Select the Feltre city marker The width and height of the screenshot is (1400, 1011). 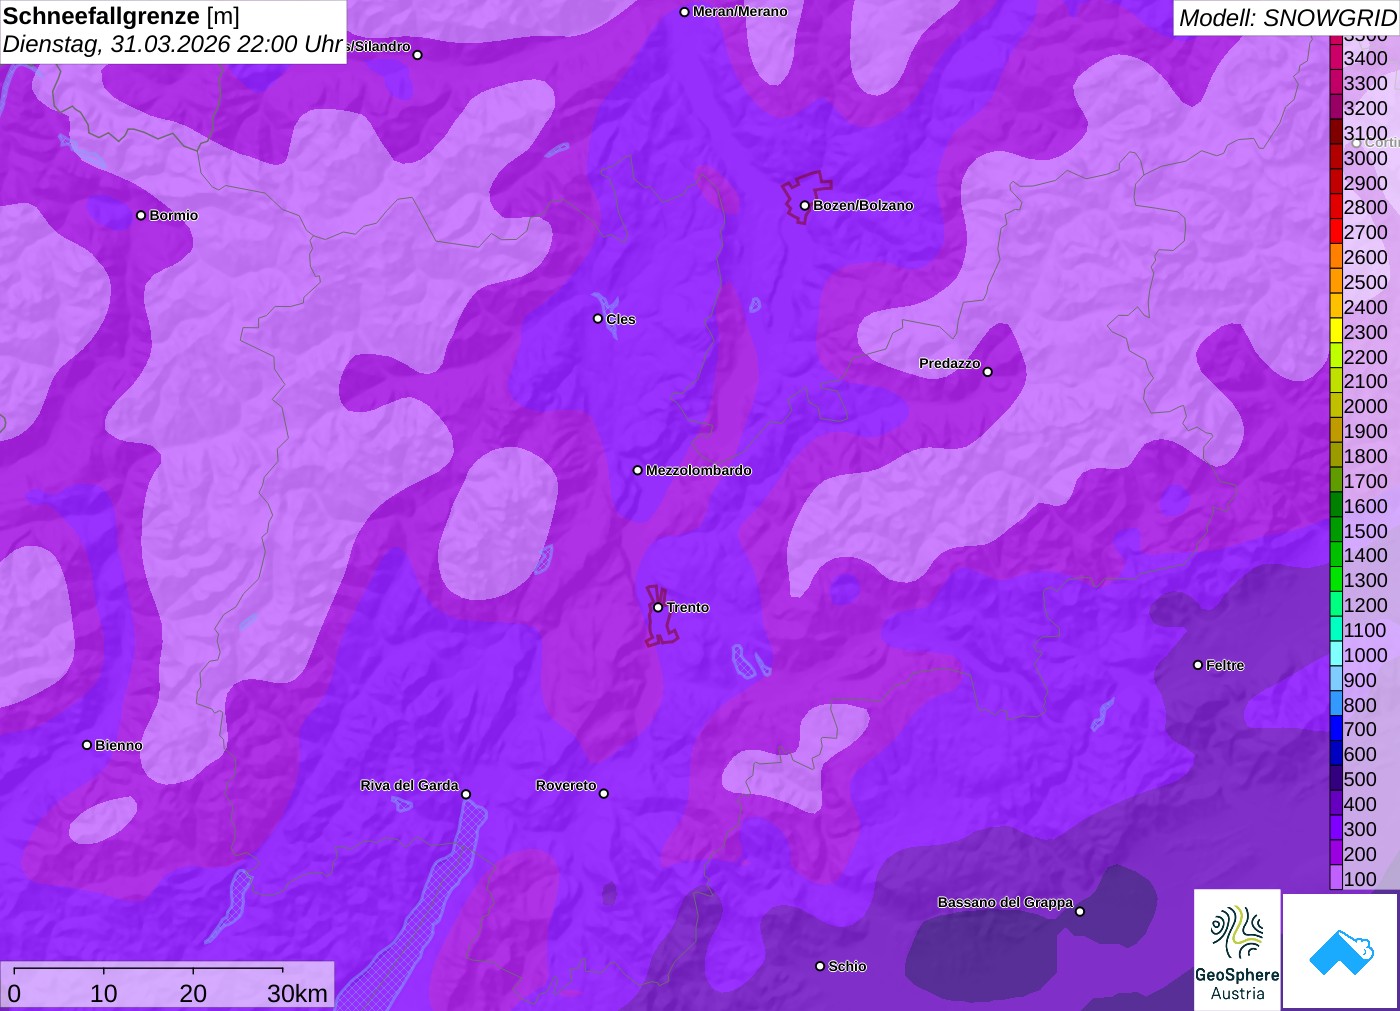pyautogui.click(x=1198, y=665)
